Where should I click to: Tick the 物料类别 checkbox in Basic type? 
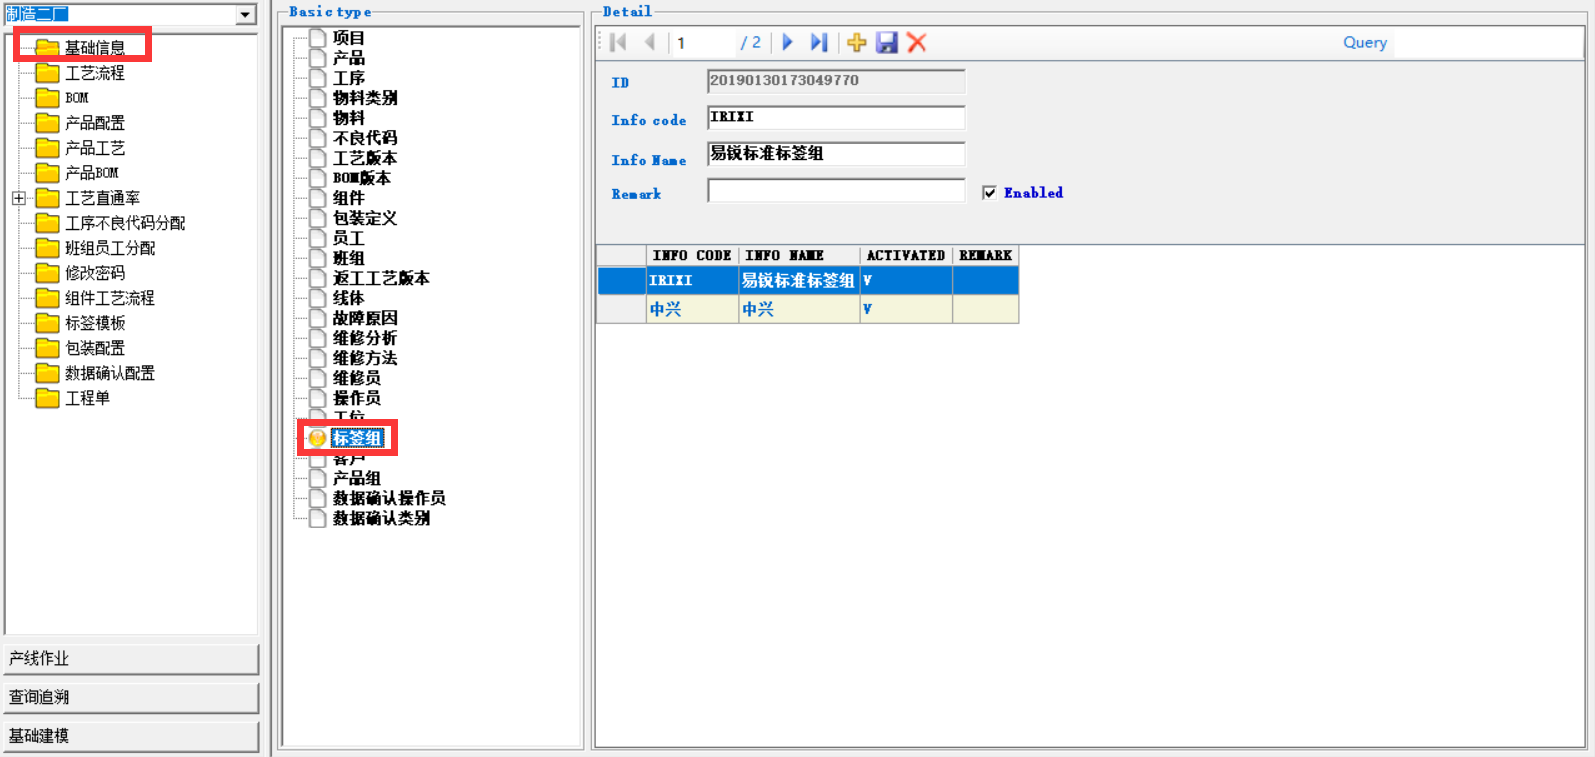pos(318,98)
